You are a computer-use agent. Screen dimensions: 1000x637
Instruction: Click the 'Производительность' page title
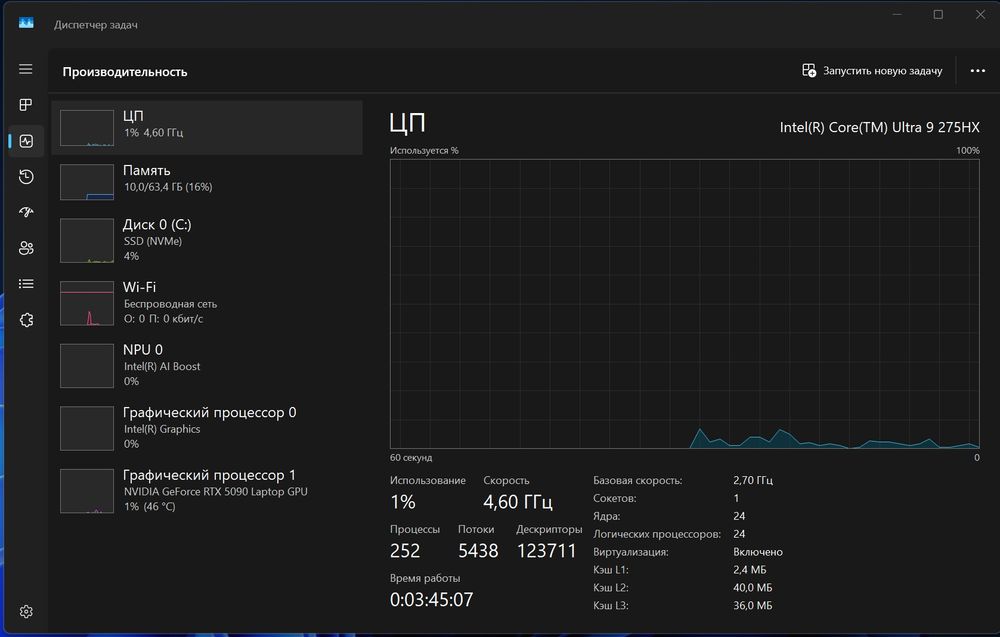pos(125,72)
